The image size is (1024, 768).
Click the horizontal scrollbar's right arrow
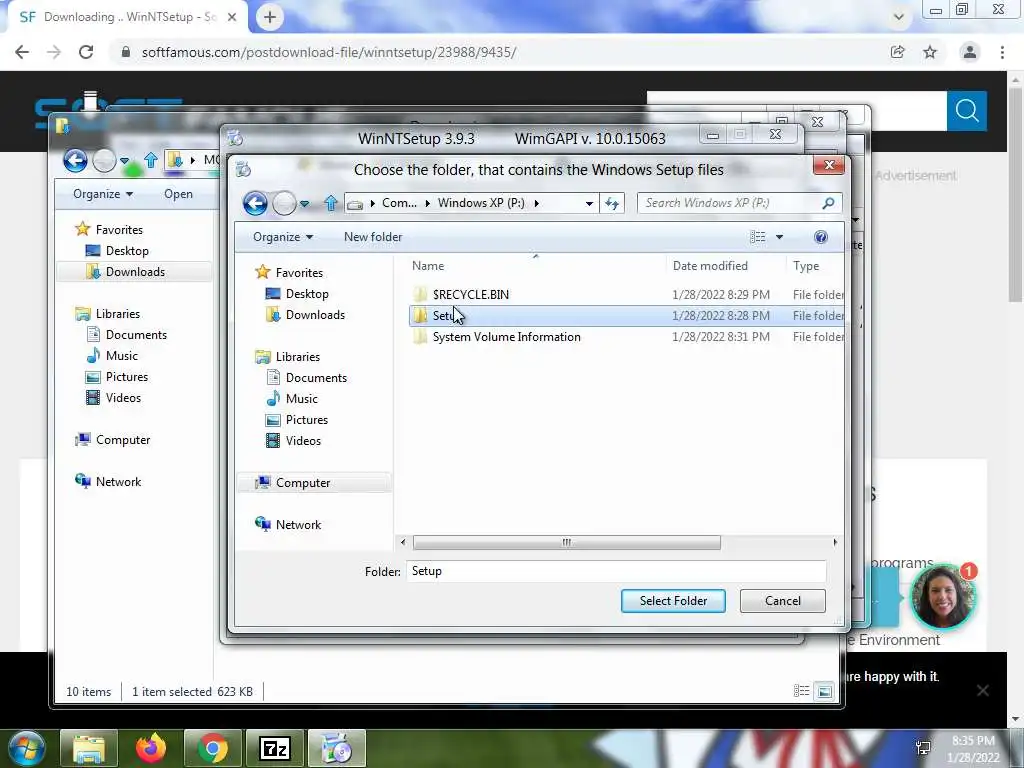(835, 543)
